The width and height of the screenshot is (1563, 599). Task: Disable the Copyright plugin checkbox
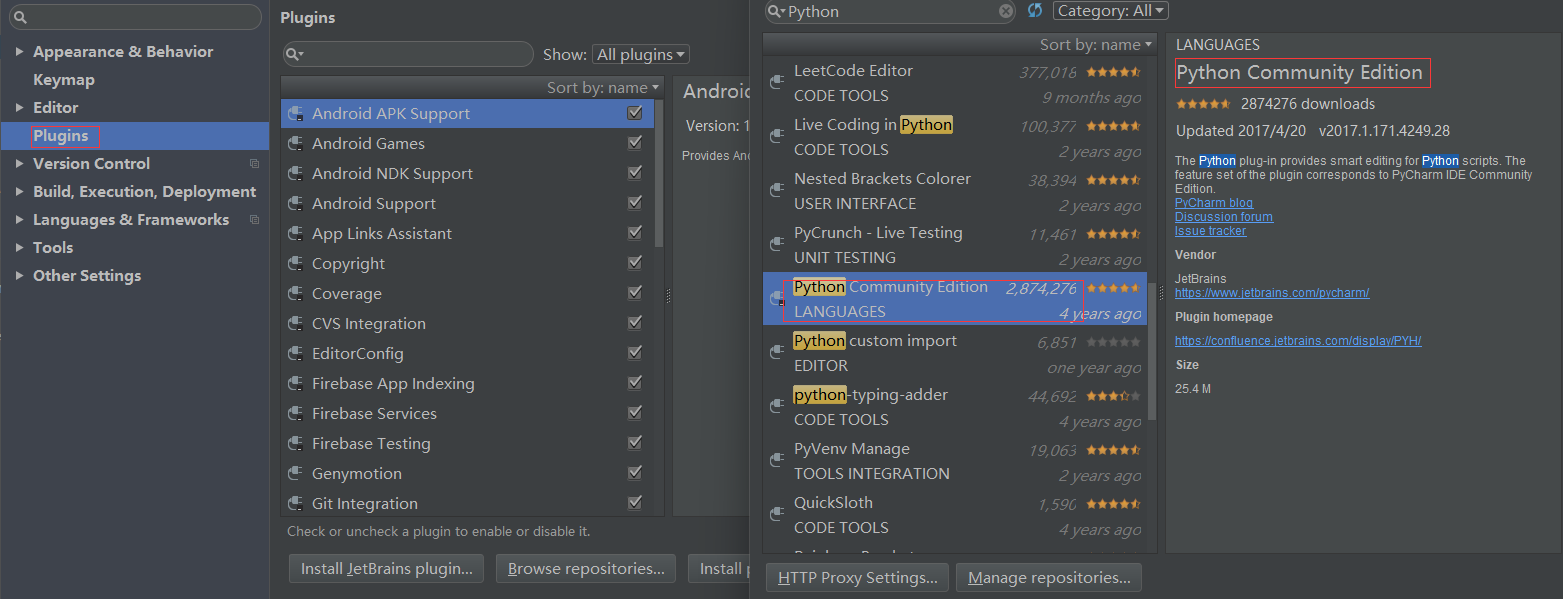point(634,263)
